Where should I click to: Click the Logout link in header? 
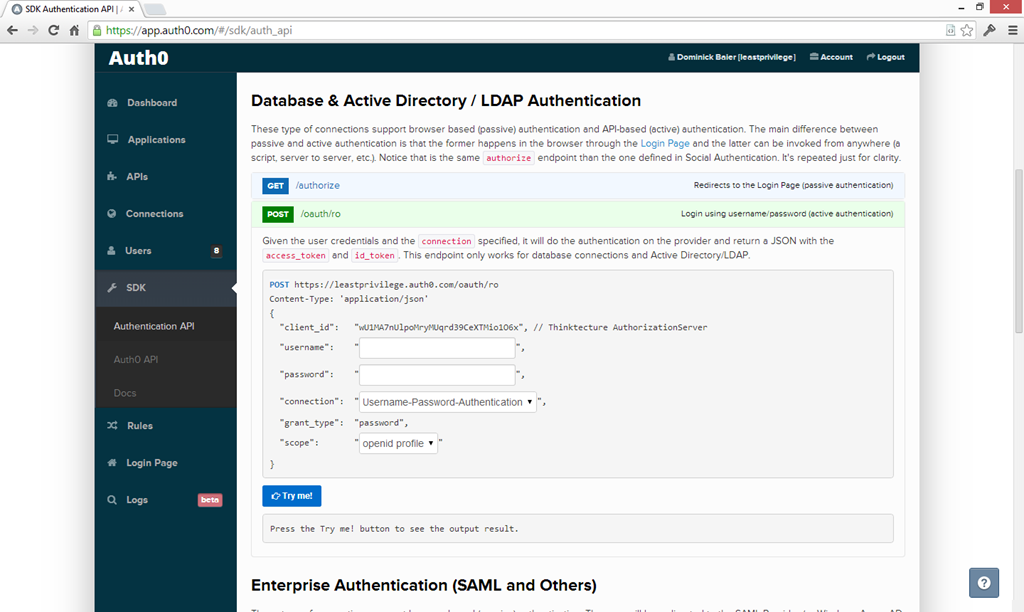coord(885,57)
